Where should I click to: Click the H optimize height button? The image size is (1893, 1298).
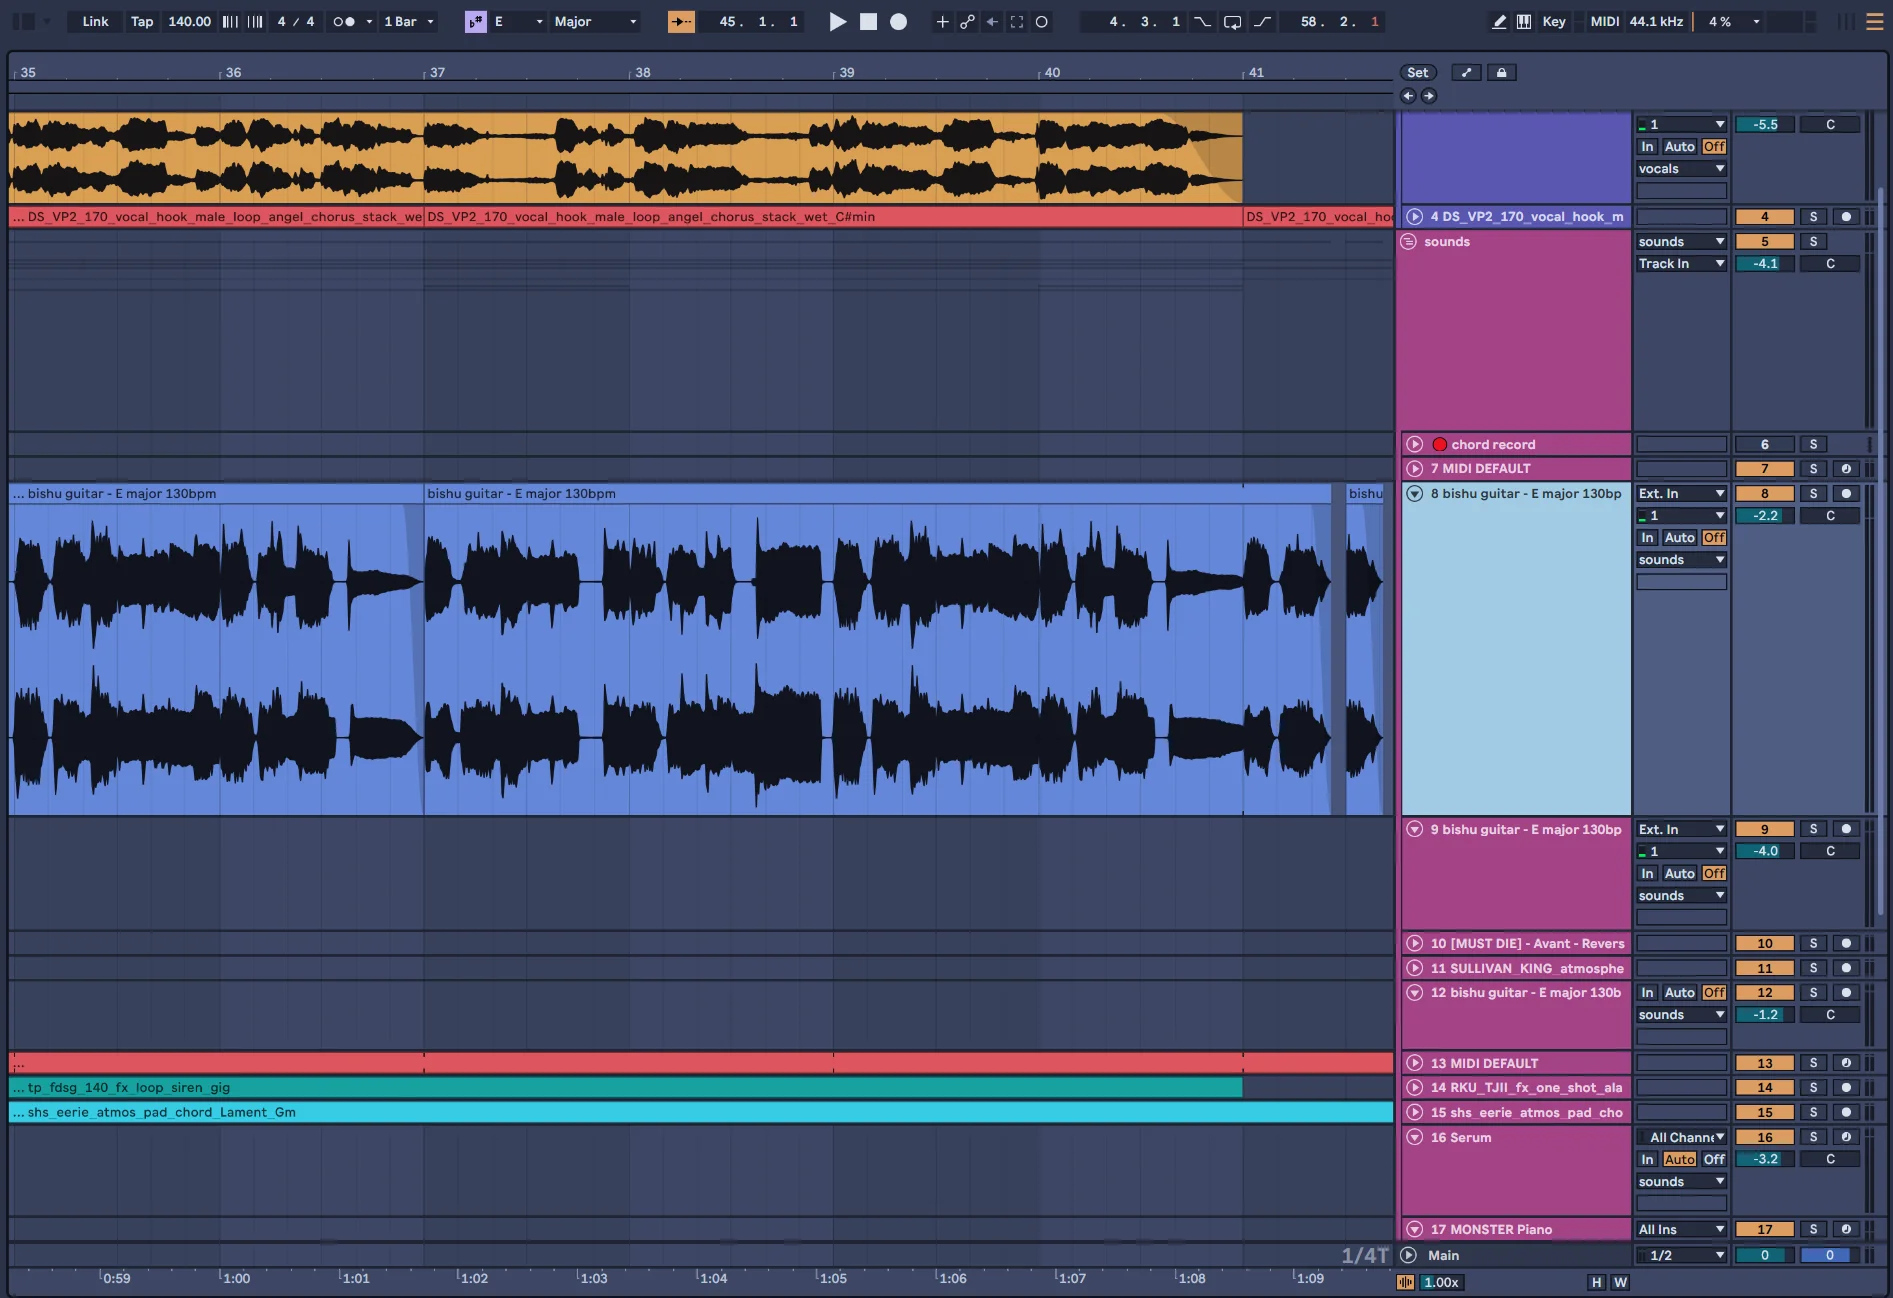coord(1596,1282)
